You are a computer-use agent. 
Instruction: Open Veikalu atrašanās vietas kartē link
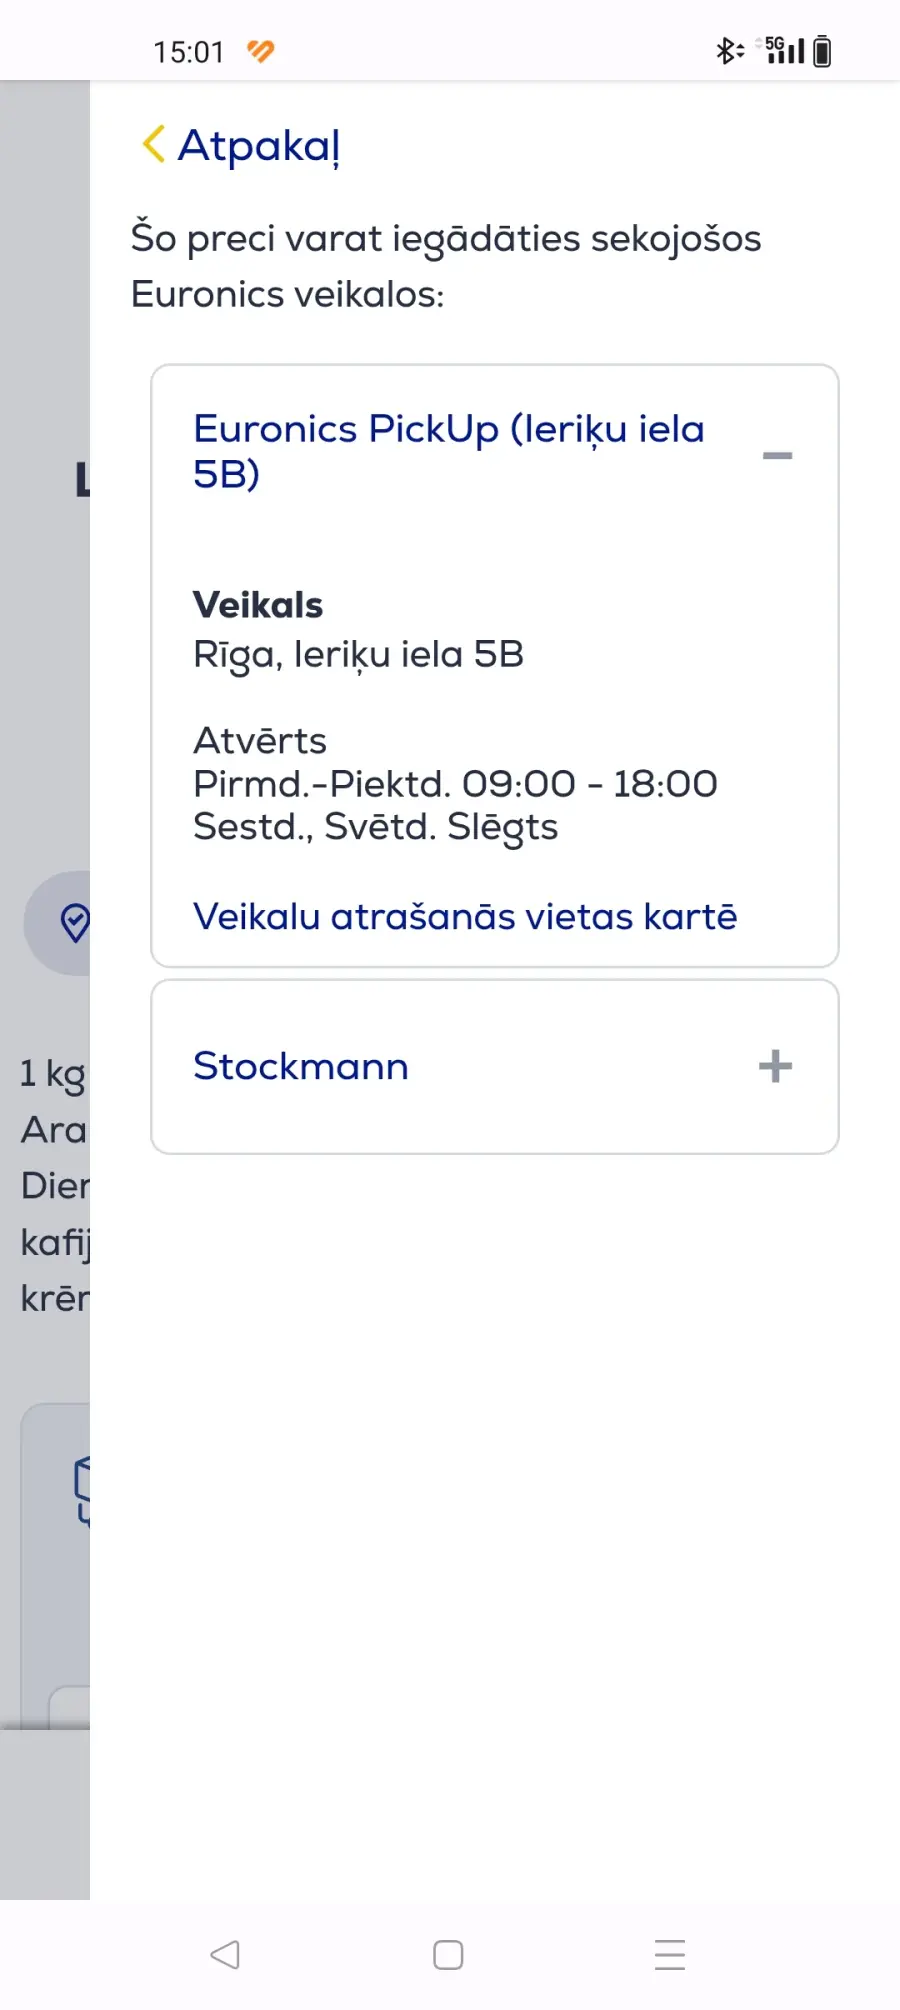[465, 916]
